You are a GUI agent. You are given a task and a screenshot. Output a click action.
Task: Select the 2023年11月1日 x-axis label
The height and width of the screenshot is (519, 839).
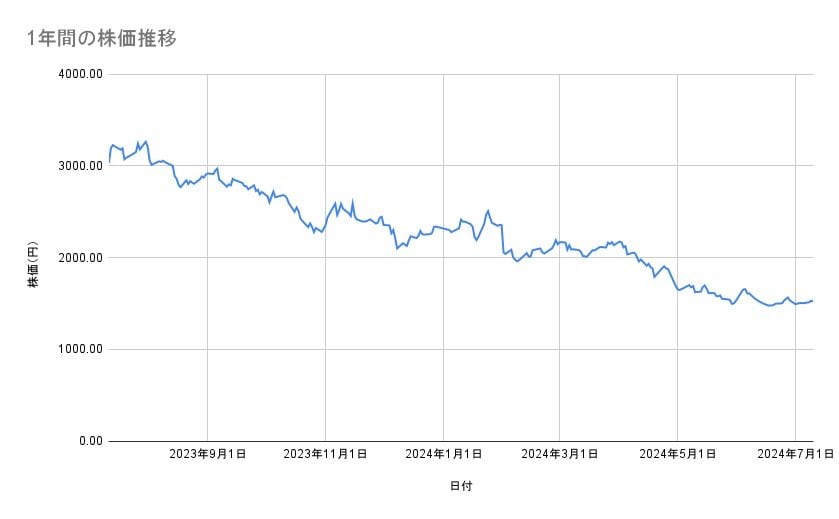[x=325, y=454]
